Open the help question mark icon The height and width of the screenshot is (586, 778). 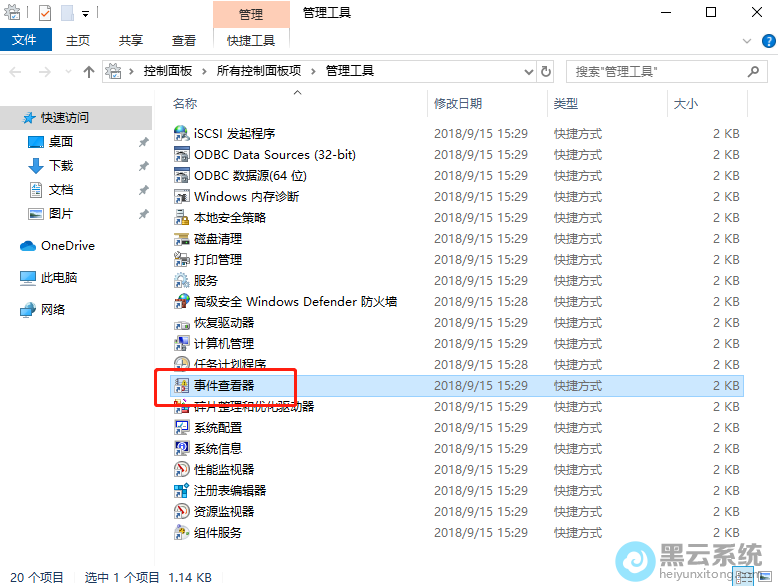(767, 41)
